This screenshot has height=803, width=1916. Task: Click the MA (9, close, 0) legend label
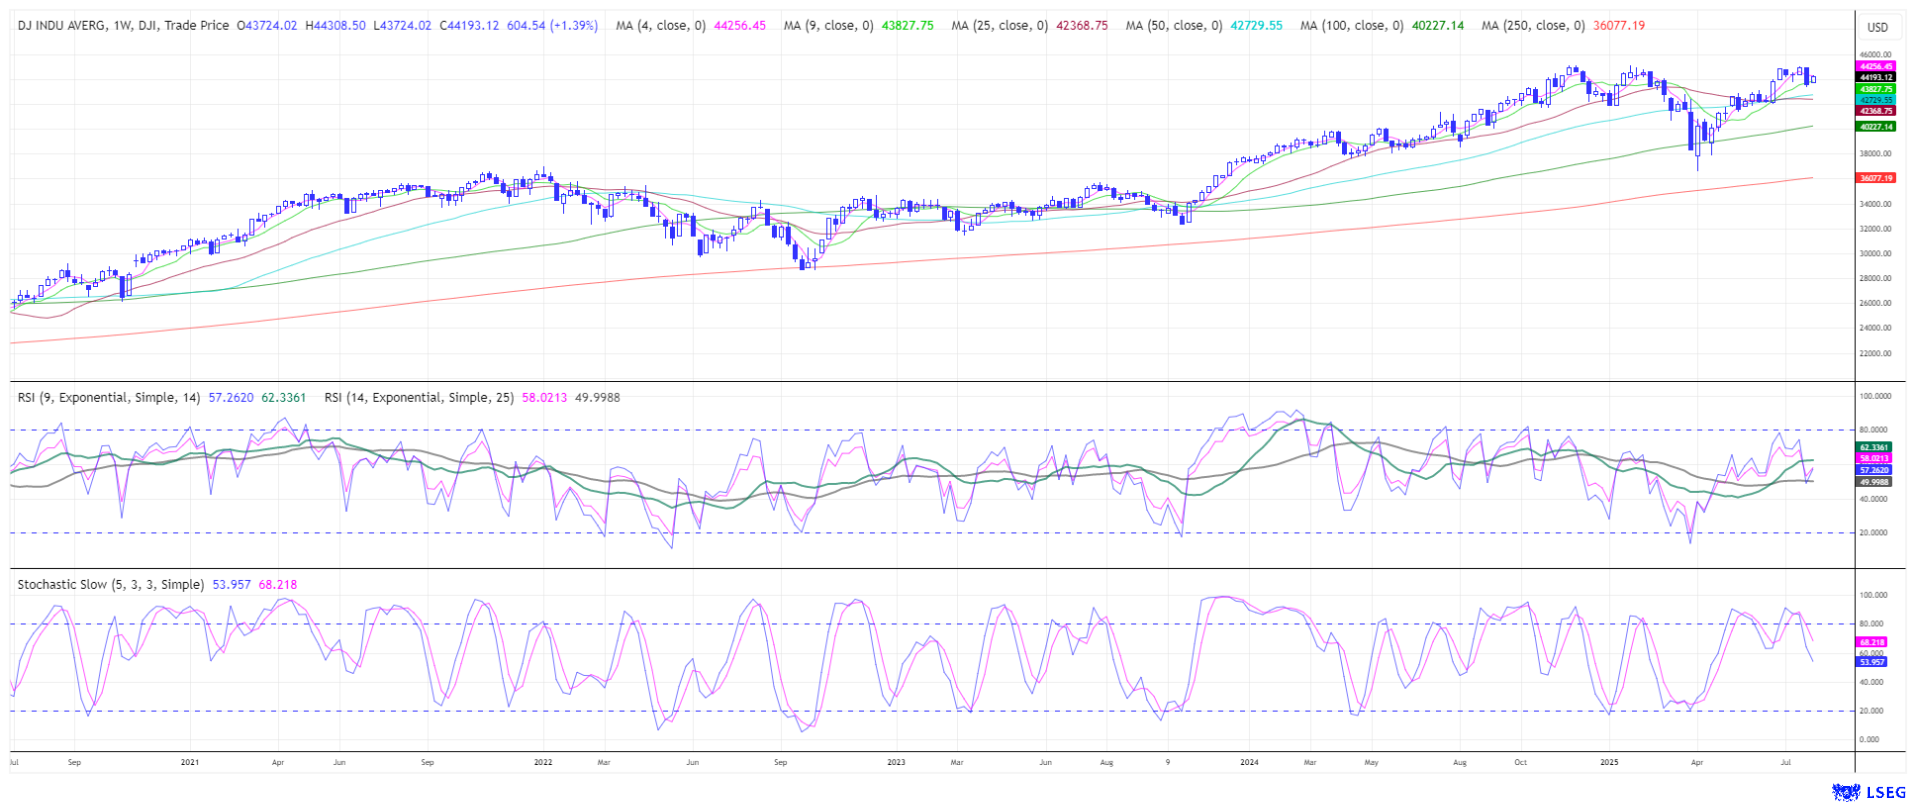pos(828,25)
